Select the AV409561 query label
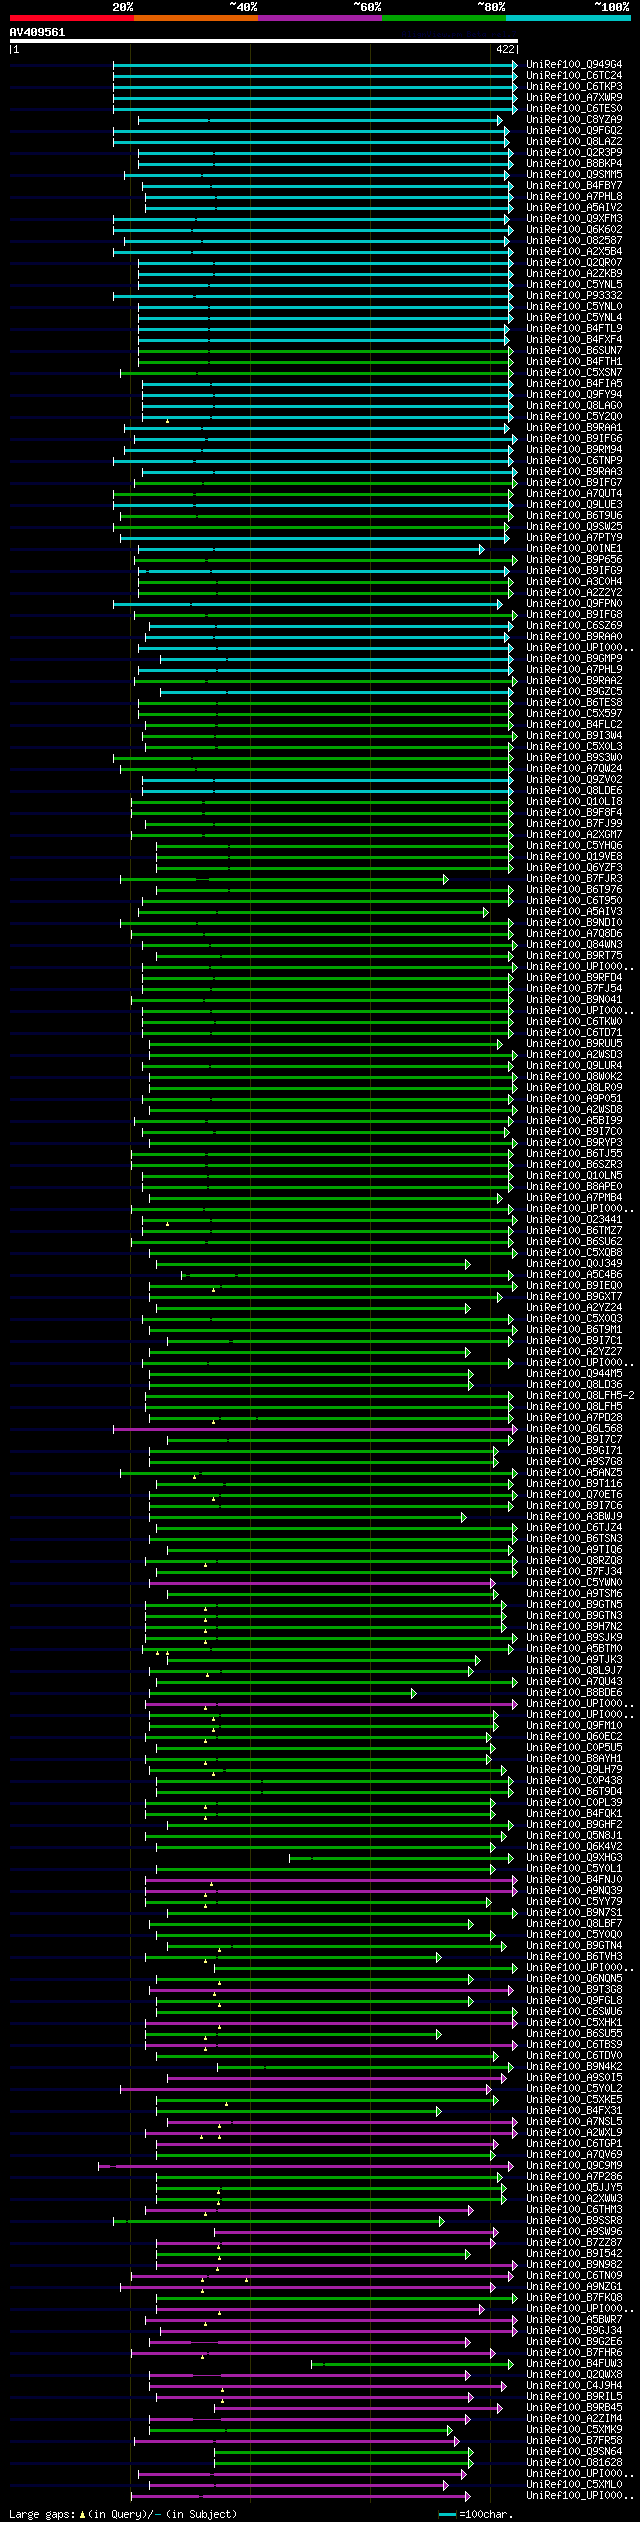The image size is (640, 2522). coord(37,32)
